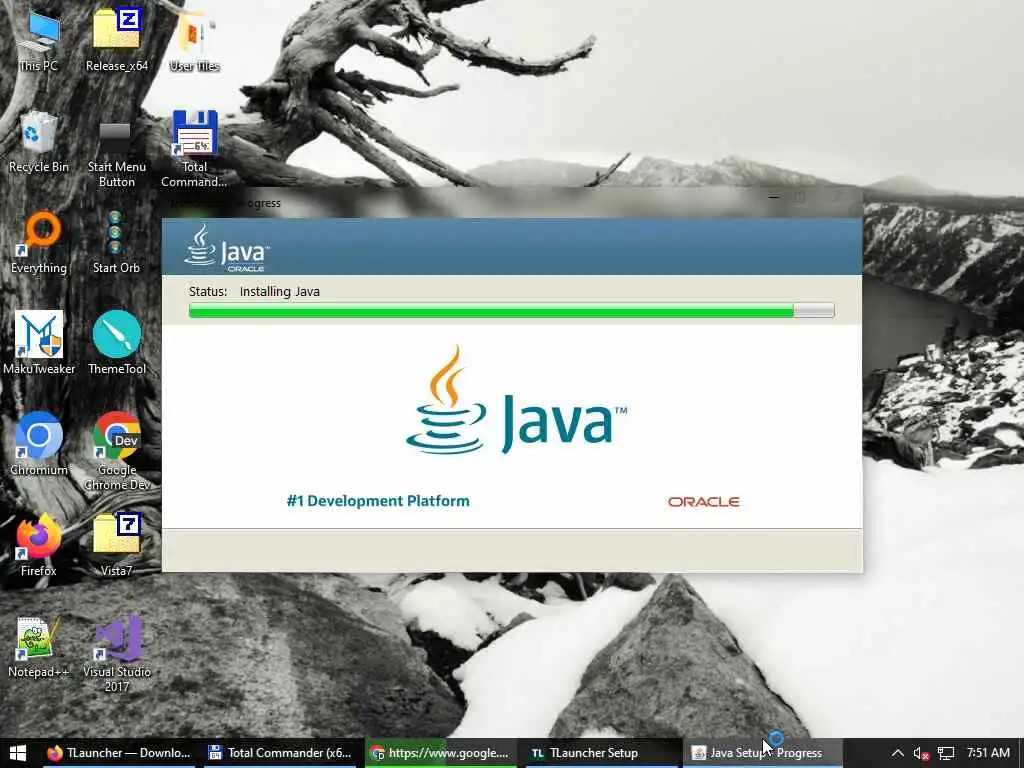The width and height of the screenshot is (1024, 768).
Task: Click the '#1 Development Platform' text
Action: 378,501
